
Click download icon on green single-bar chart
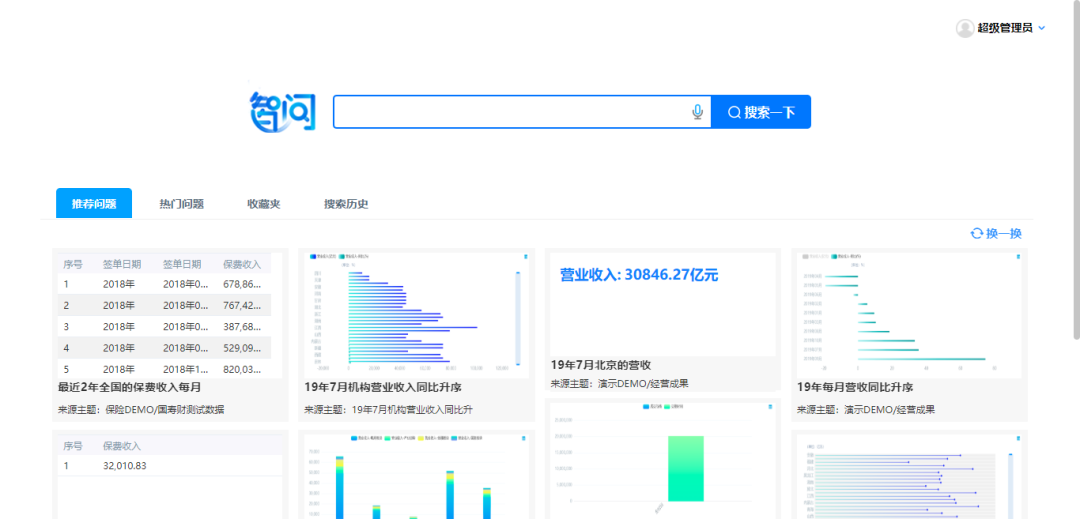769,407
